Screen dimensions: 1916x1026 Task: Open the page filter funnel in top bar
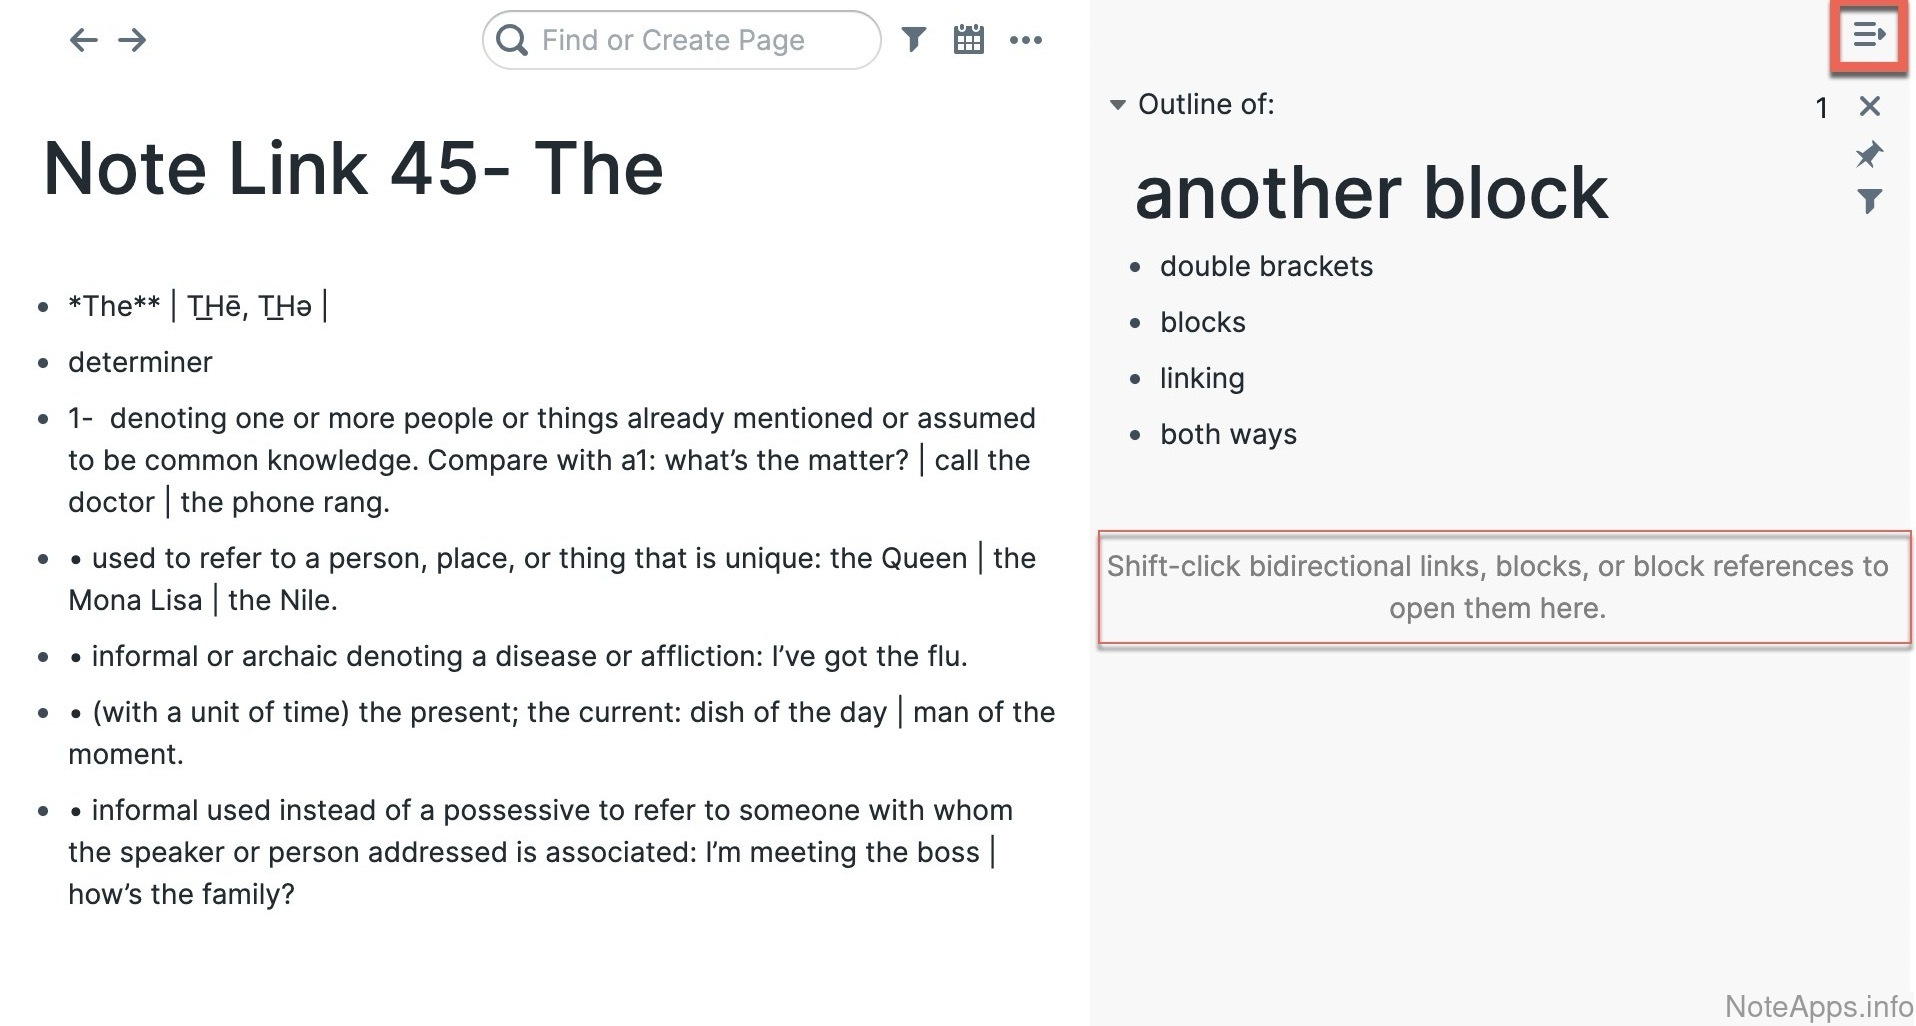(x=913, y=40)
